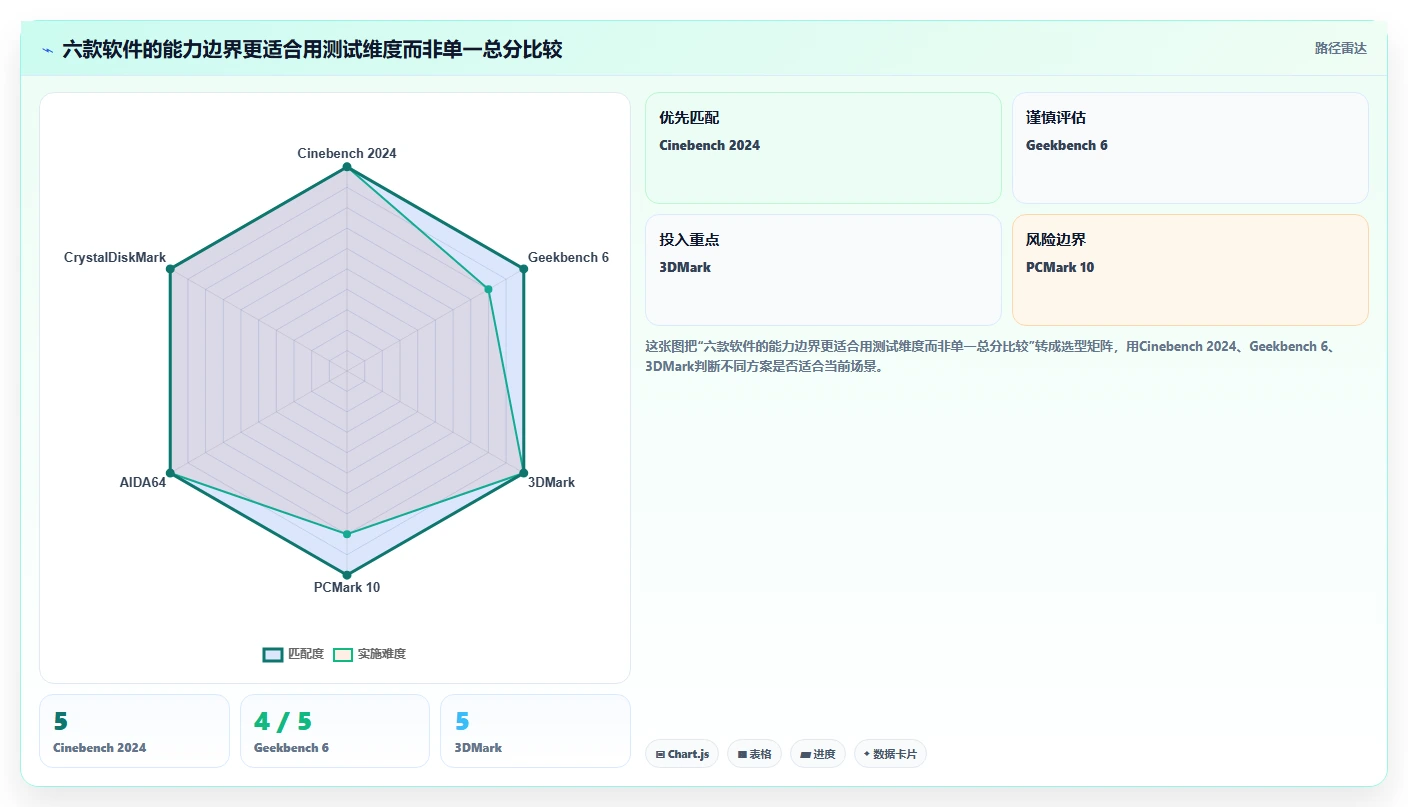The width and height of the screenshot is (1408, 807).
Task: Click the page title 六款软件的能力边界
Action: [x=312, y=49]
